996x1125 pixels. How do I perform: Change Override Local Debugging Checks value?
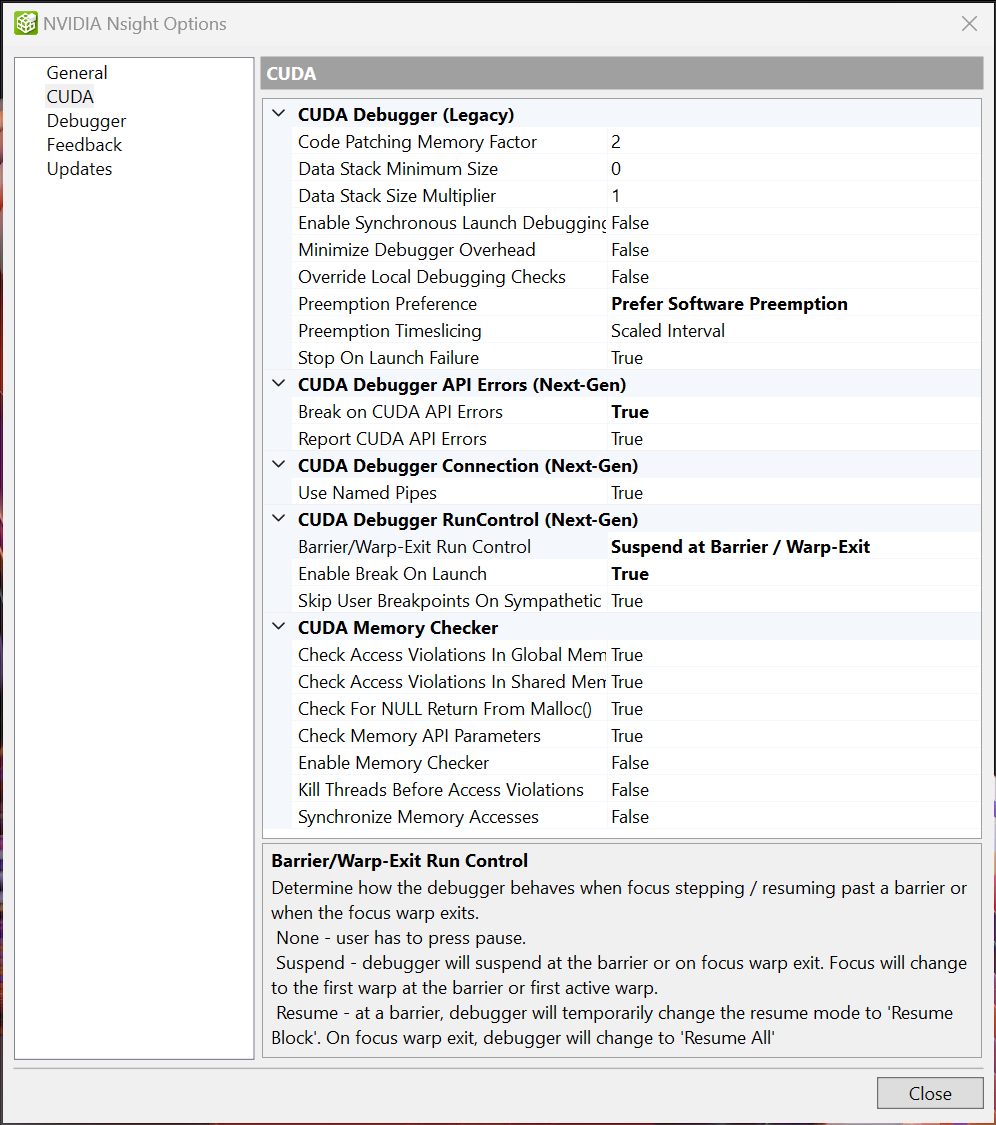[x=793, y=277]
